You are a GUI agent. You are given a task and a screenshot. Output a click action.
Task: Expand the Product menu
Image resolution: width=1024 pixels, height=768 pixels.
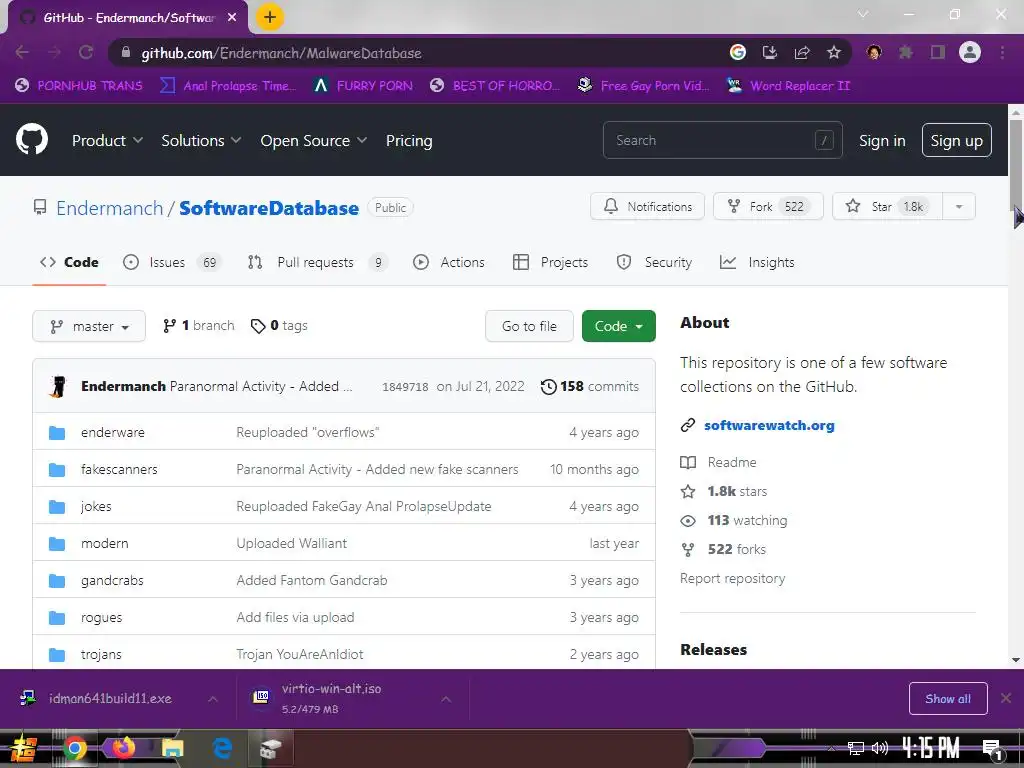pyautogui.click(x=107, y=140)
